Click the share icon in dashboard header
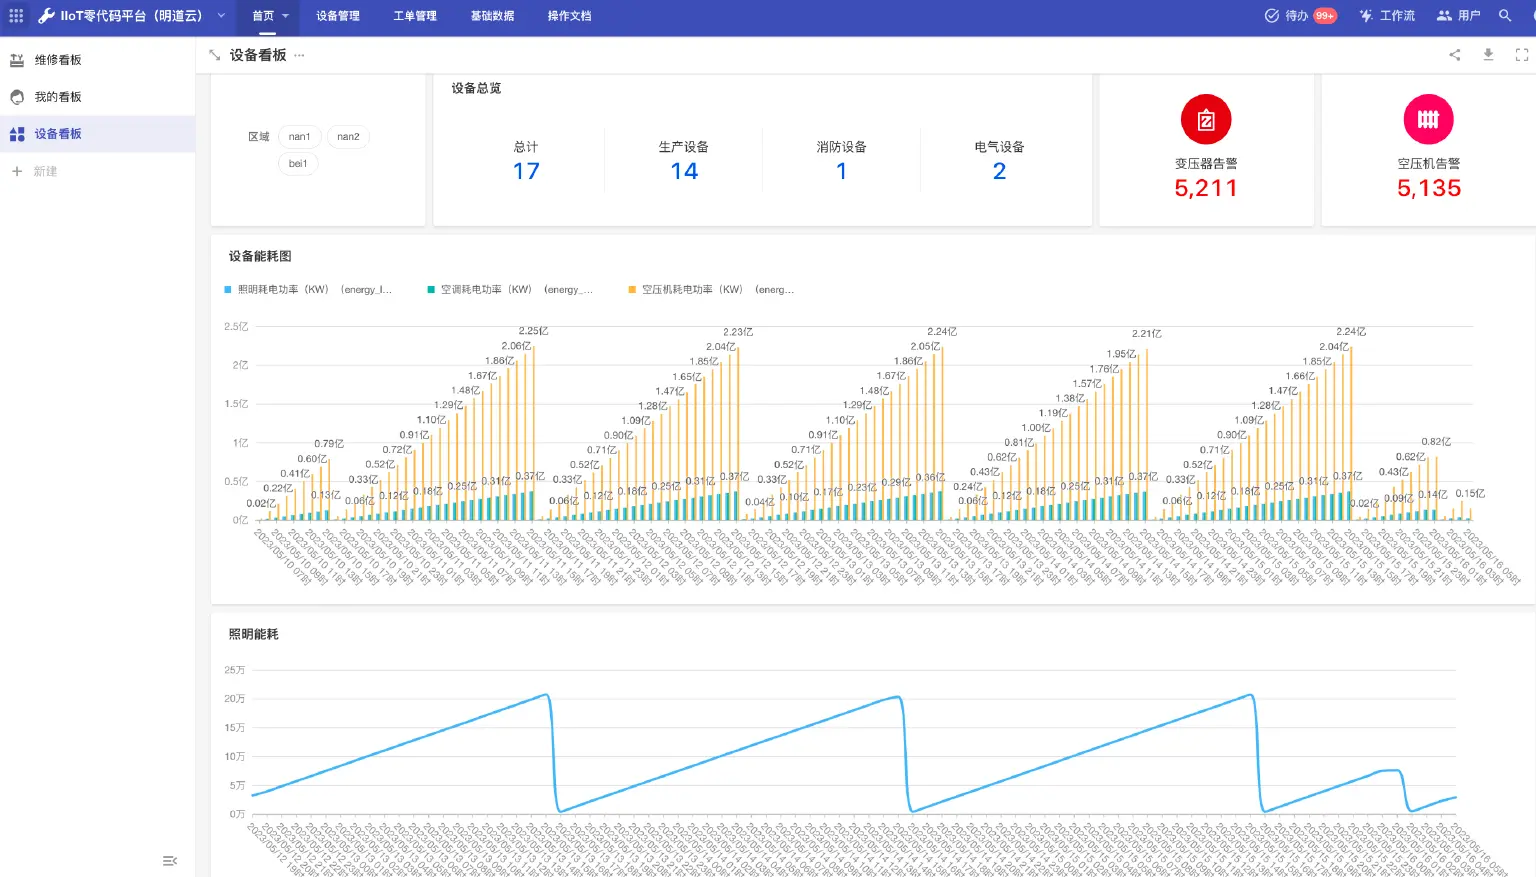 click(1455, 55)
